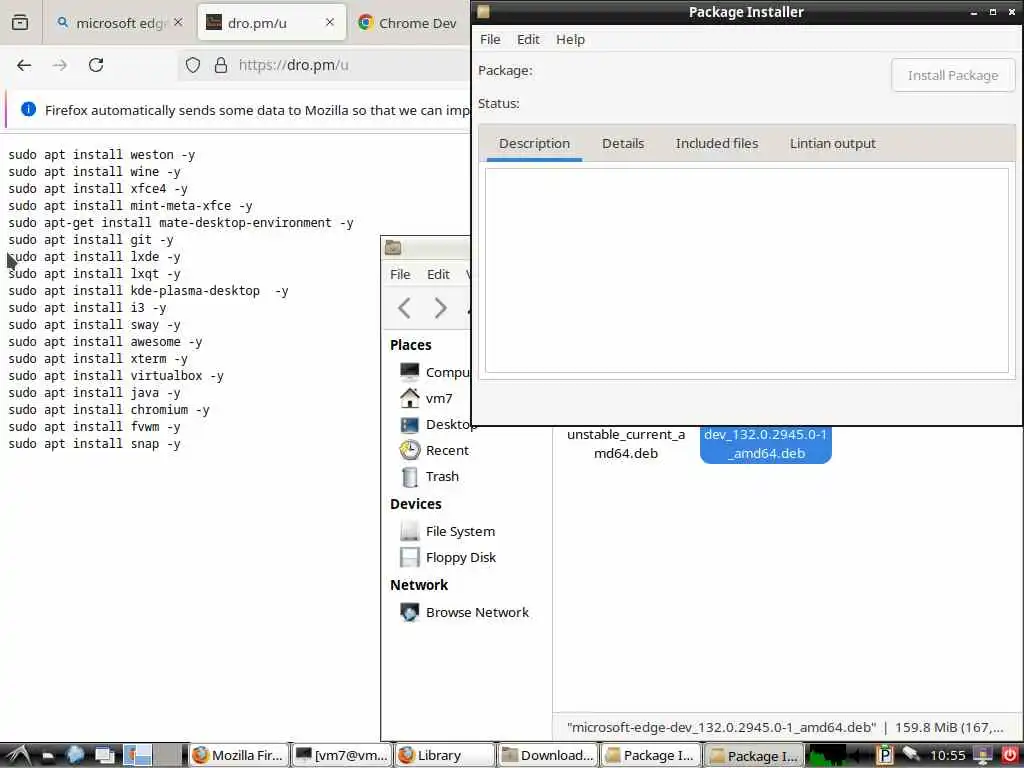The width and height of the screenshot is (1024, 768).
Task: Close the dro.pm/u tab
Action: 330,22
